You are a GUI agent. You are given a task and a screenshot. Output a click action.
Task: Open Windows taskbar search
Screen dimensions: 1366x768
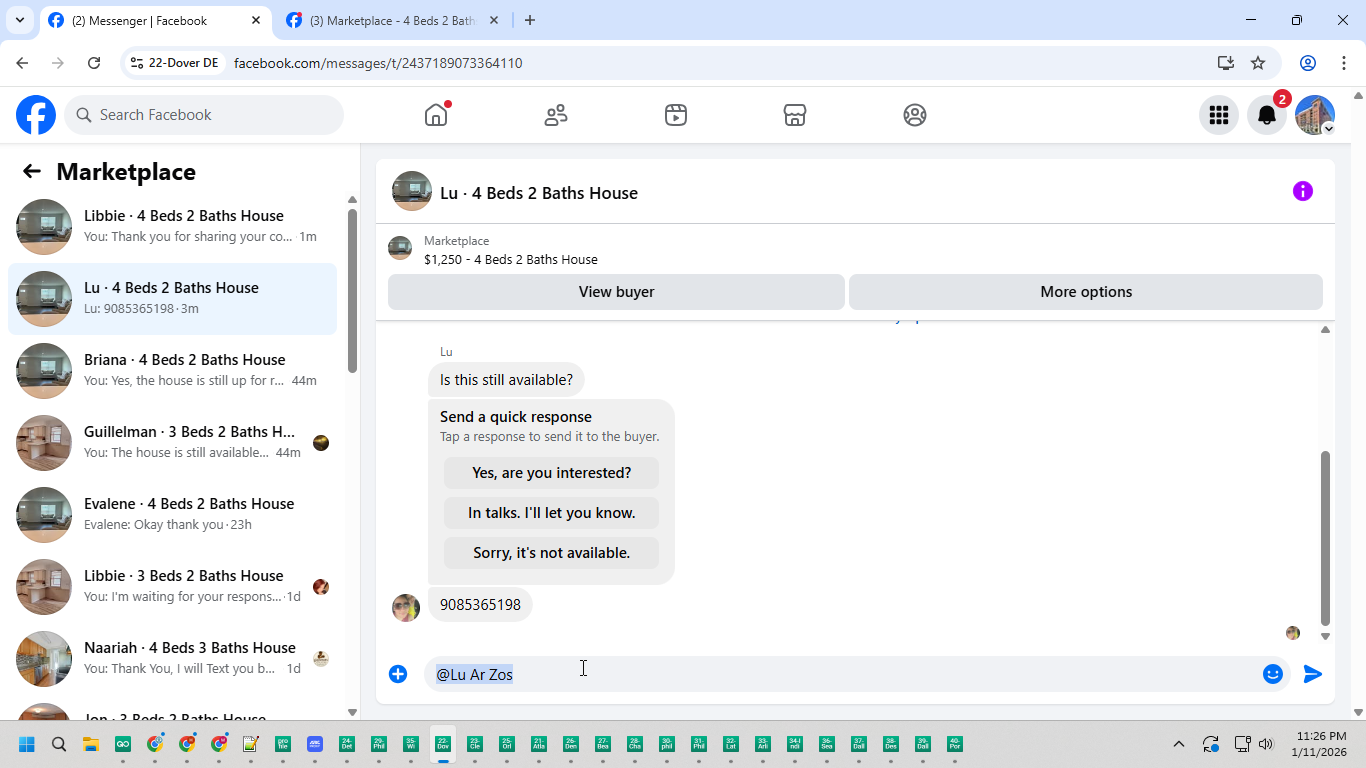tap(58, 744)
